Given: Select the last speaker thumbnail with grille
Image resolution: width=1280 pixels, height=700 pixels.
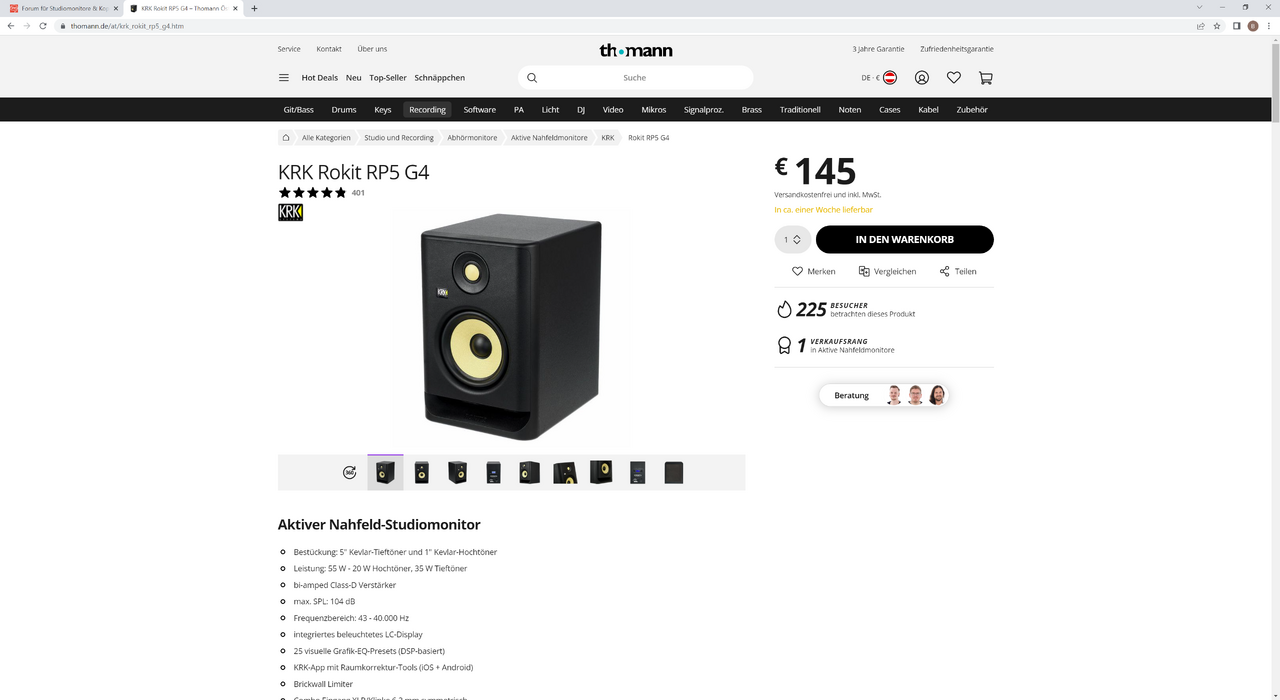Looking at the screenshot, I should 673,473.
